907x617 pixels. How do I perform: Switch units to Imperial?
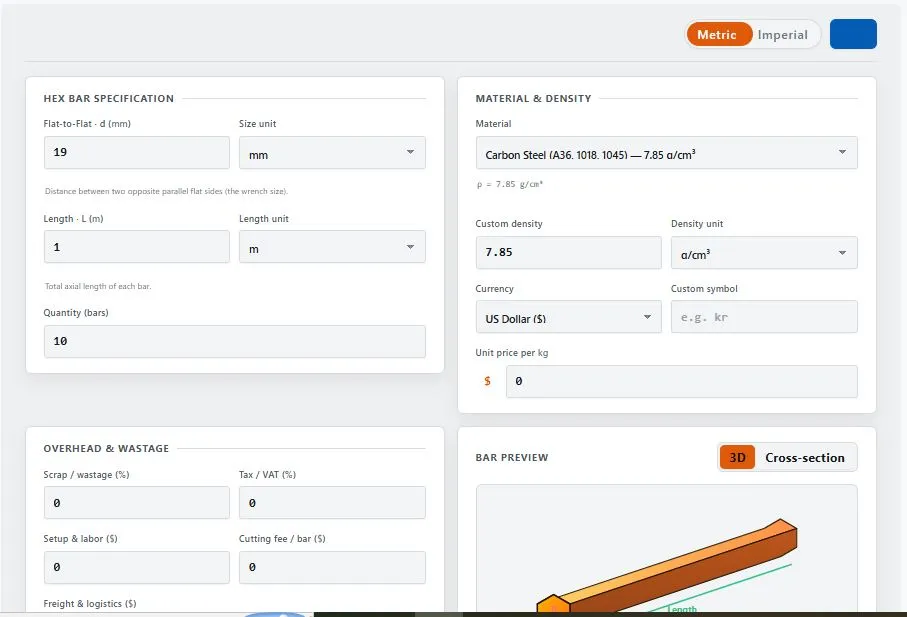[x=783, y=35]
